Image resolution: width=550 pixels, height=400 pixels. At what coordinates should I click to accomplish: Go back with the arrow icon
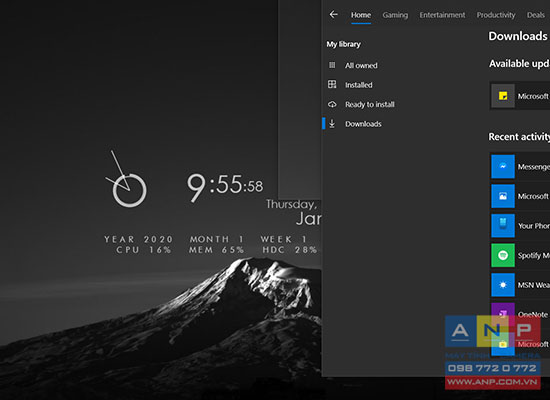334,14
